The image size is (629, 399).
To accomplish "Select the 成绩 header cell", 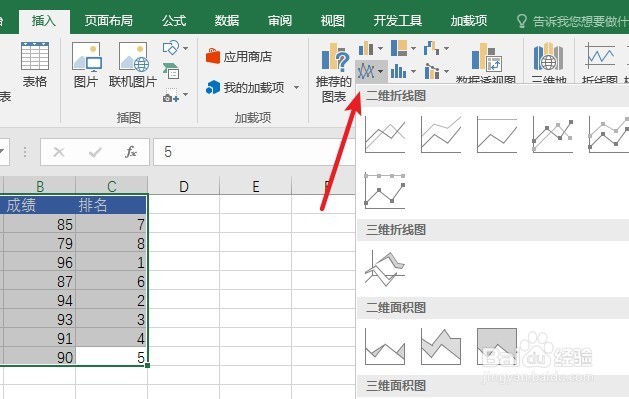I will click(39, 205).
